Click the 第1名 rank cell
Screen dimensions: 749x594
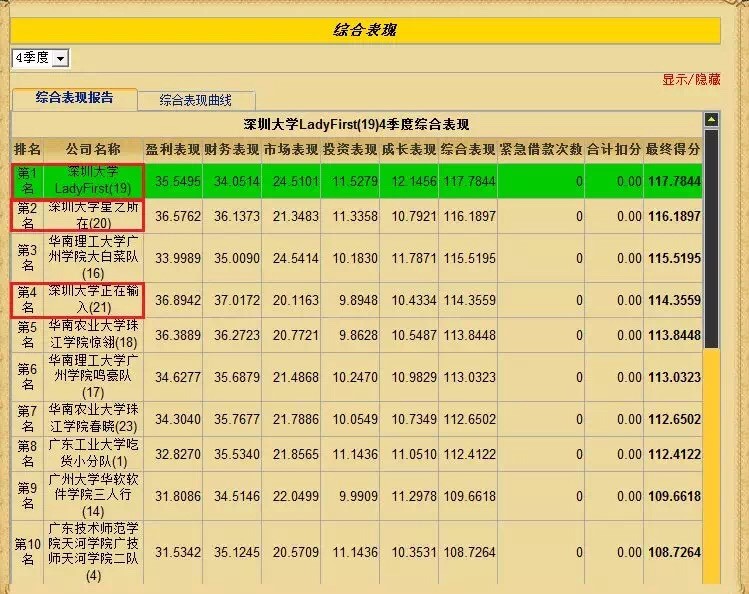27,180
